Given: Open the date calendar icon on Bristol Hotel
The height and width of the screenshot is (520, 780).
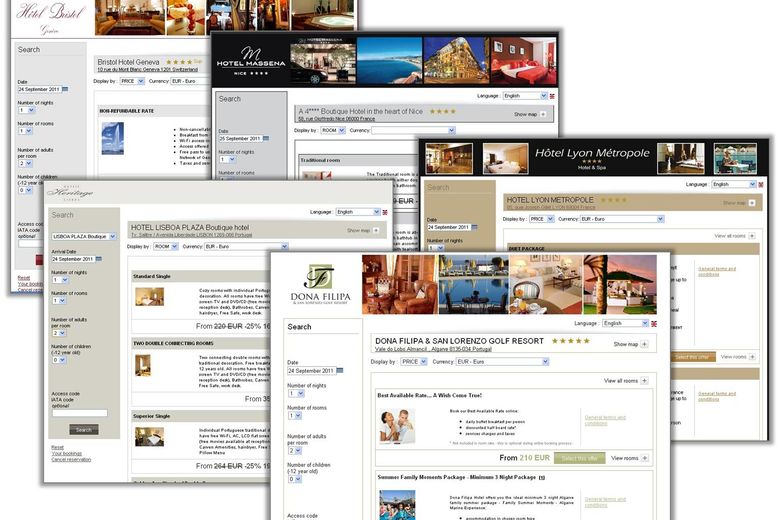Looking at the screenshot, I should tap(65, 89).
